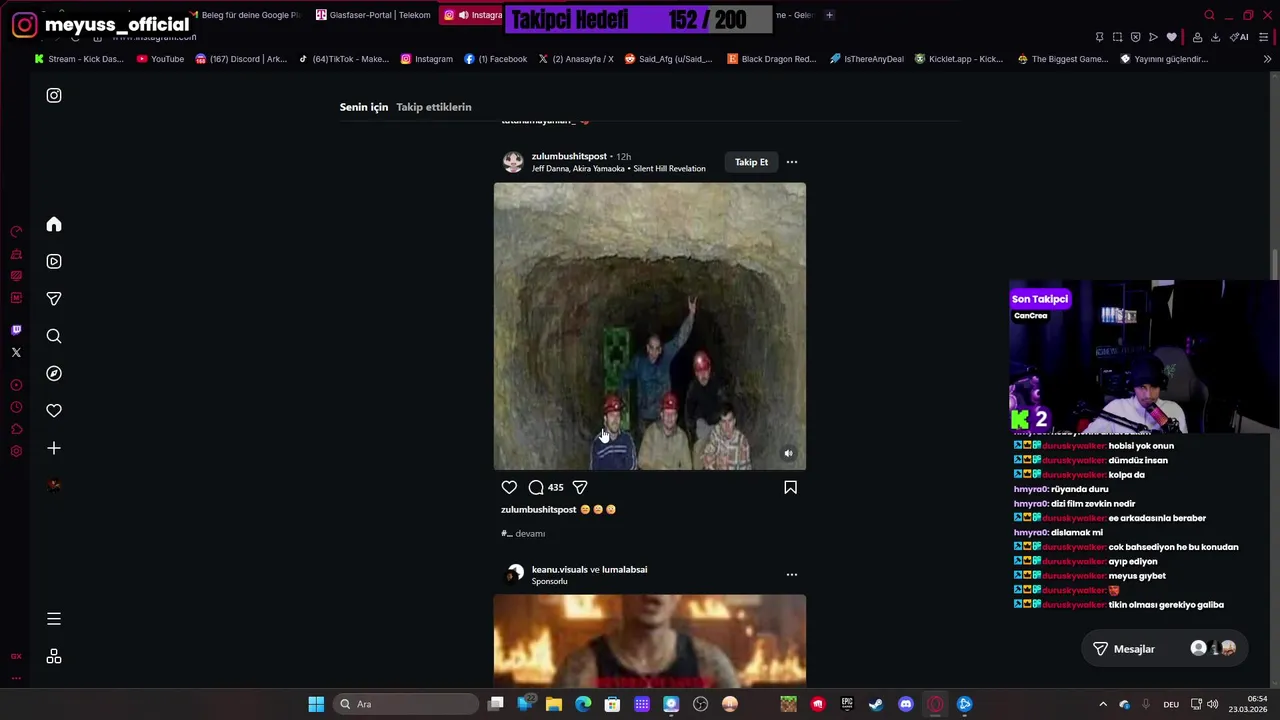The width and height of the screenshot is (1280, 720).
Task: Open the Stream - Kick Dashboard bookmark
Action: point(79,59)
